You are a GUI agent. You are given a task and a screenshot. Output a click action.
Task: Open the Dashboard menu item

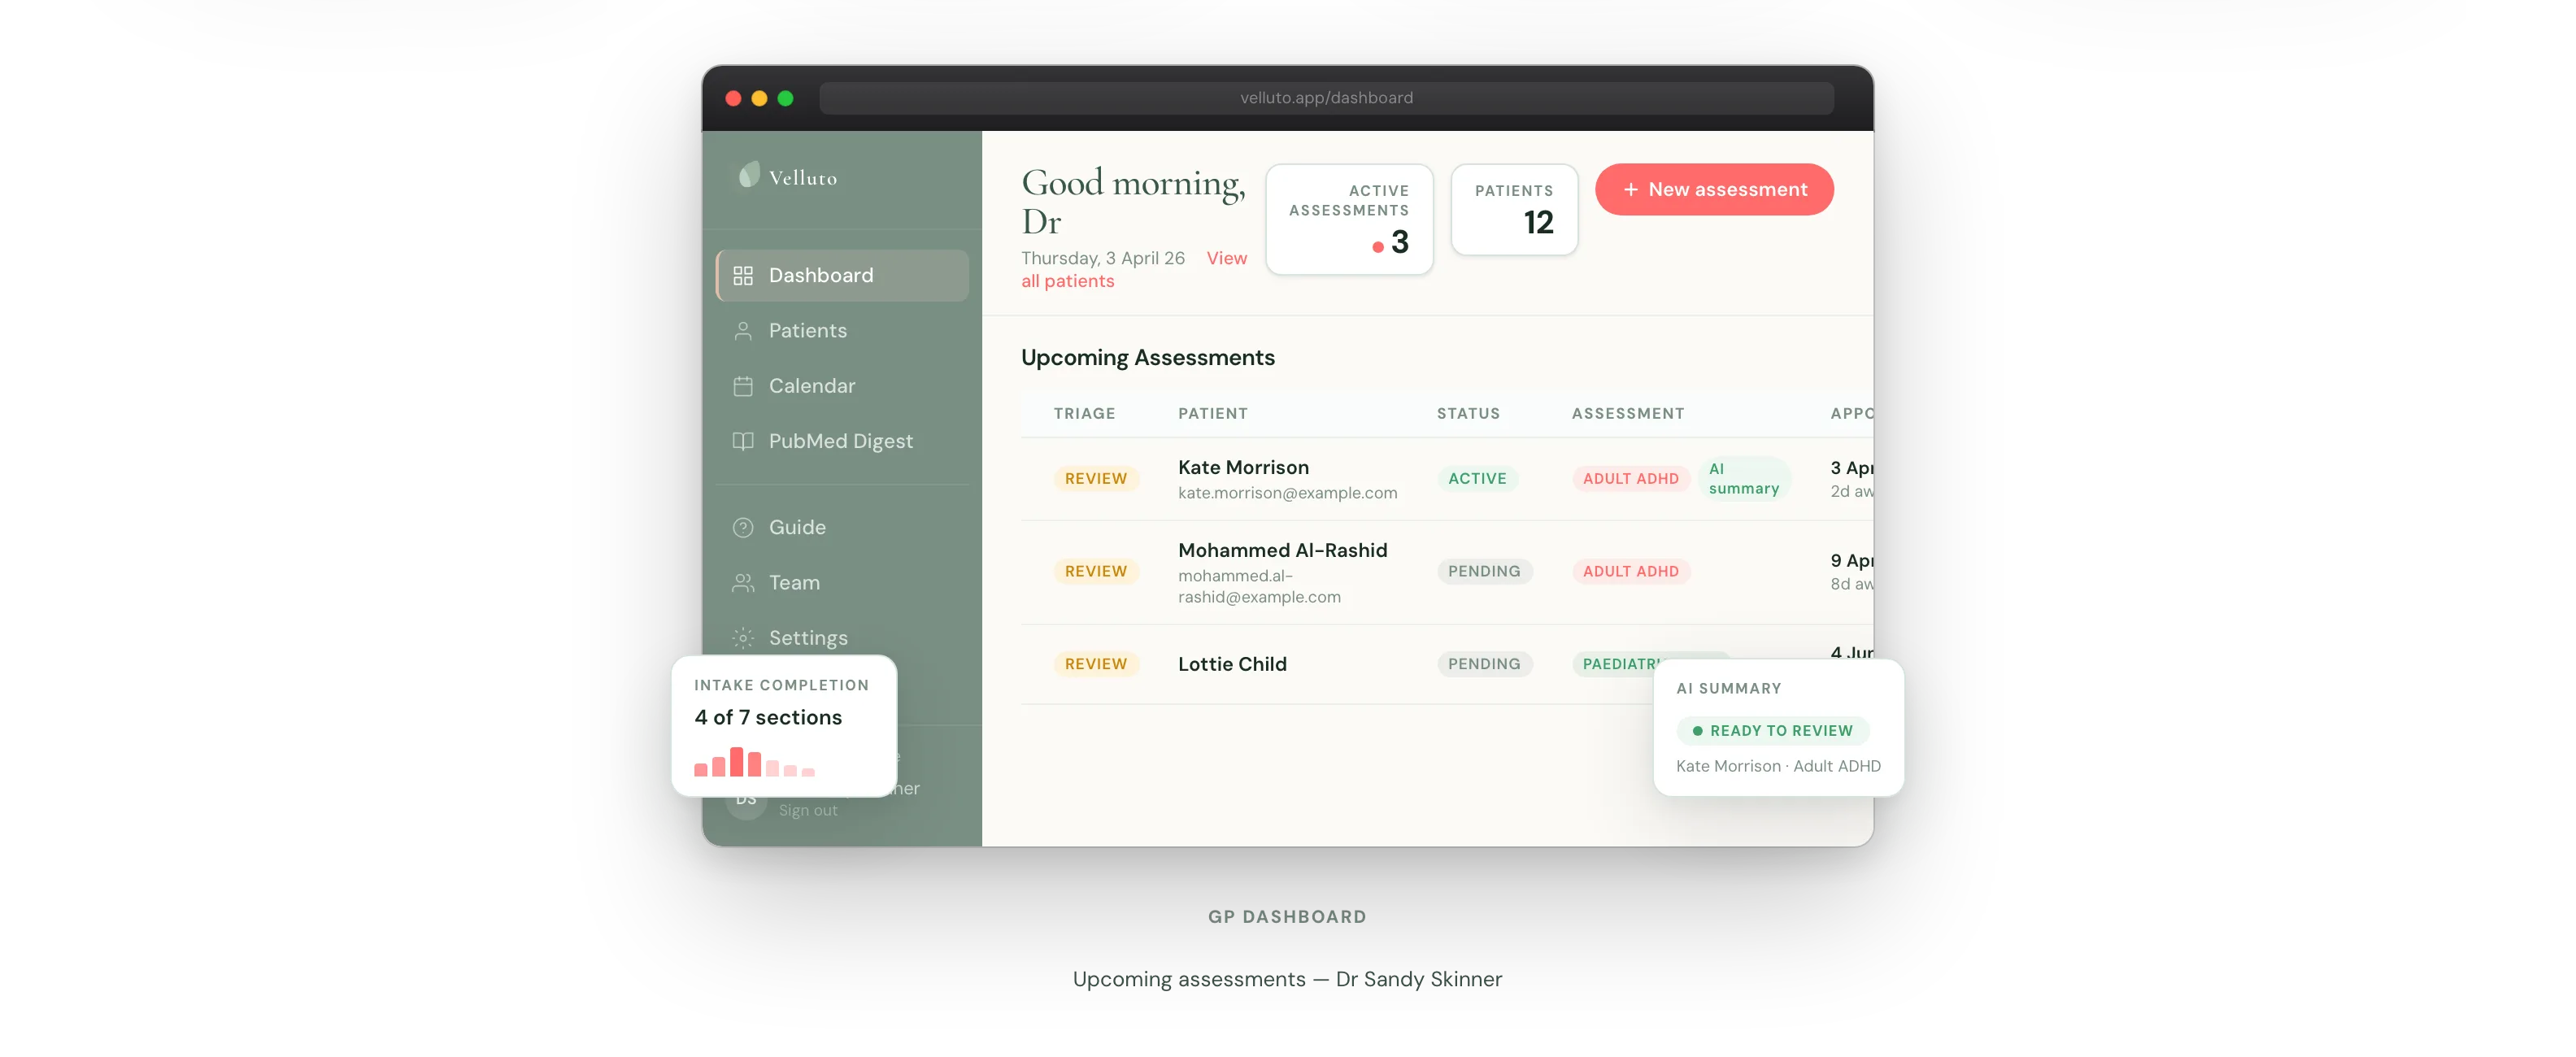coord(842,275)
